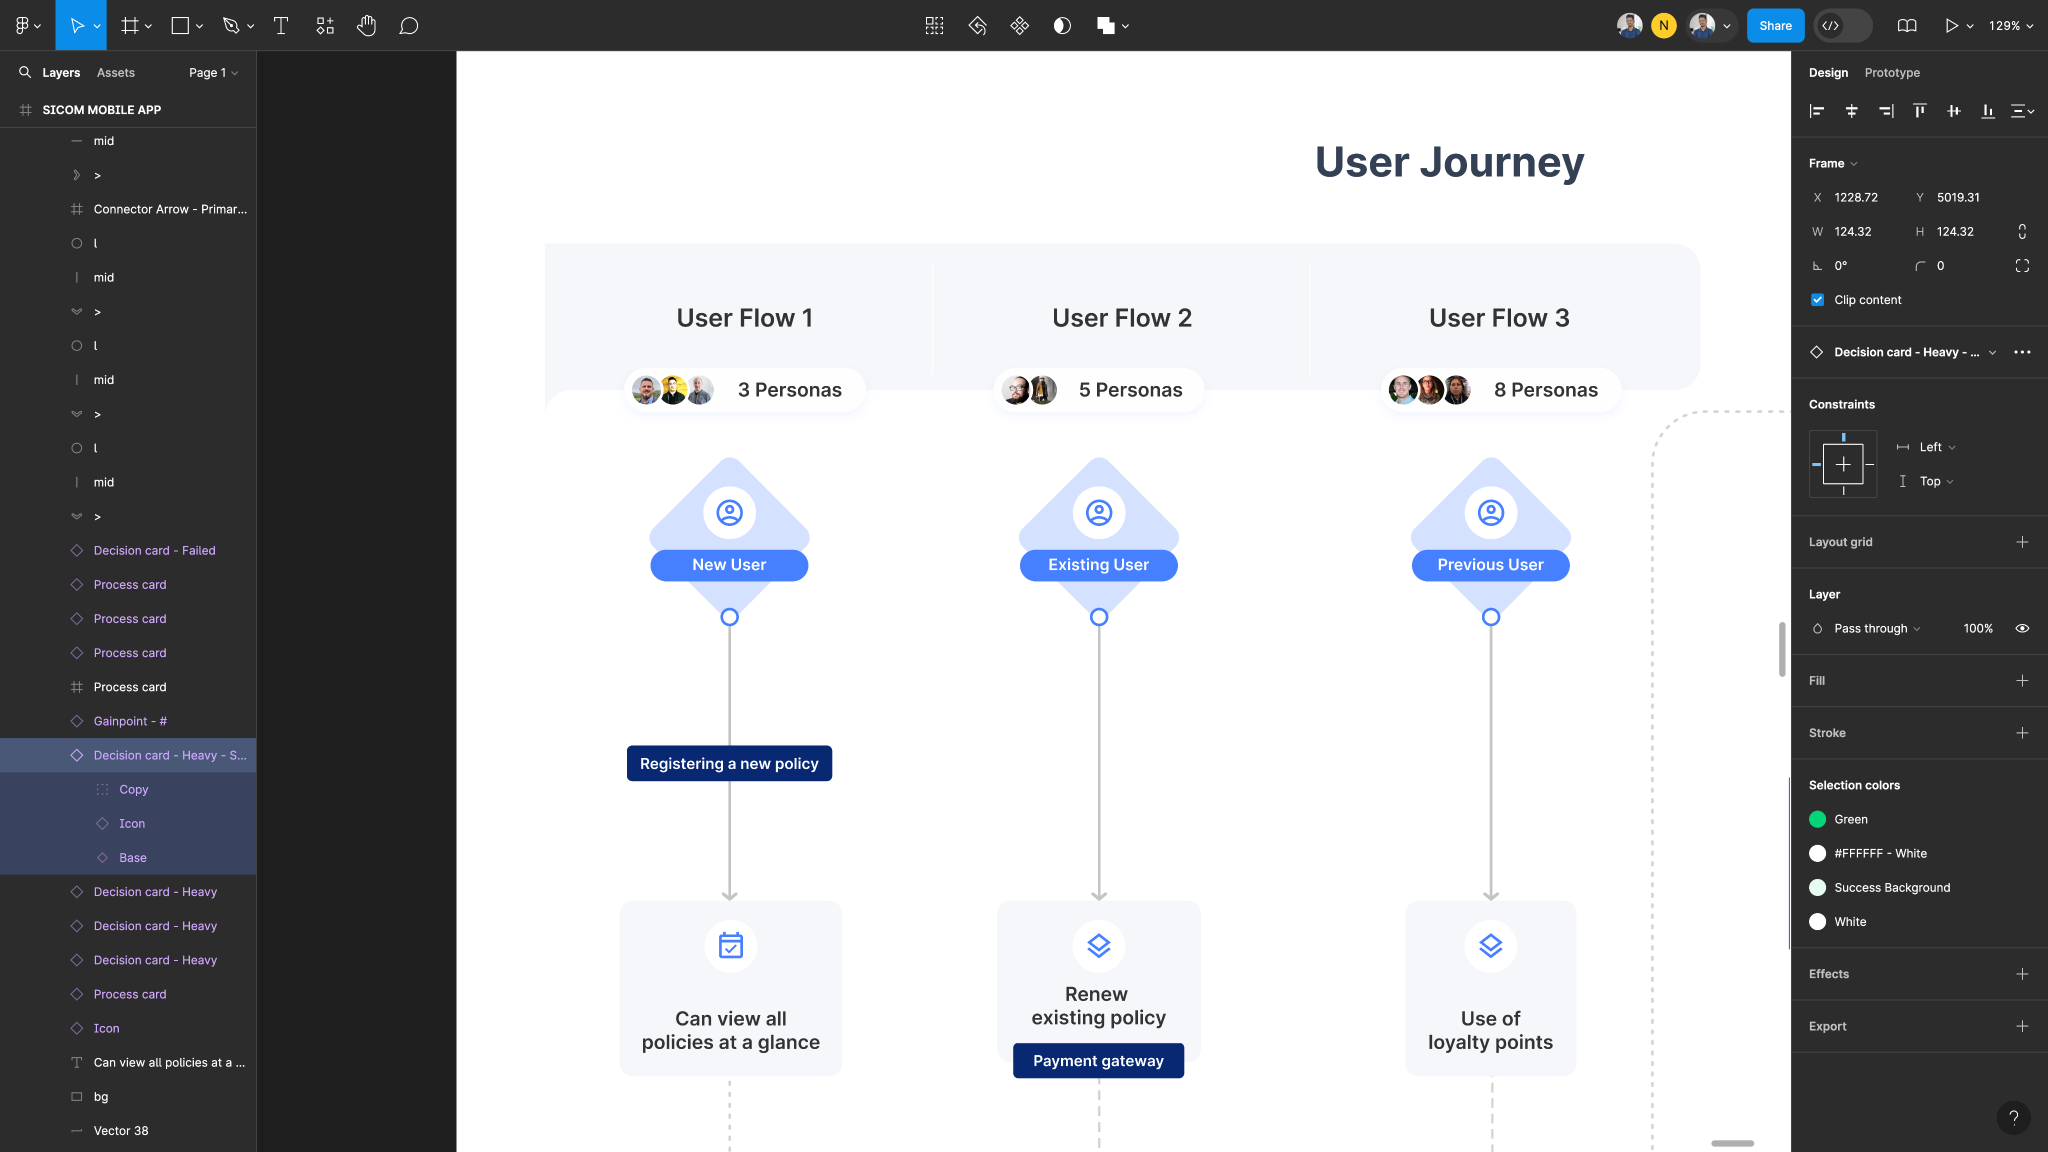The image size is (2048, 1152).
Task: Open the Page 1 dropdown
Action: tap(213, 73)
